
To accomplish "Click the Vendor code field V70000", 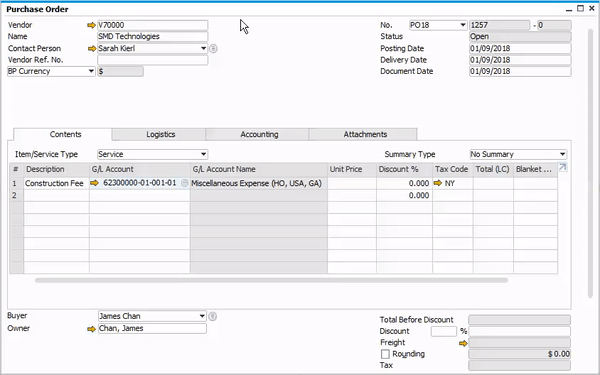I will [x=153, y=25].
